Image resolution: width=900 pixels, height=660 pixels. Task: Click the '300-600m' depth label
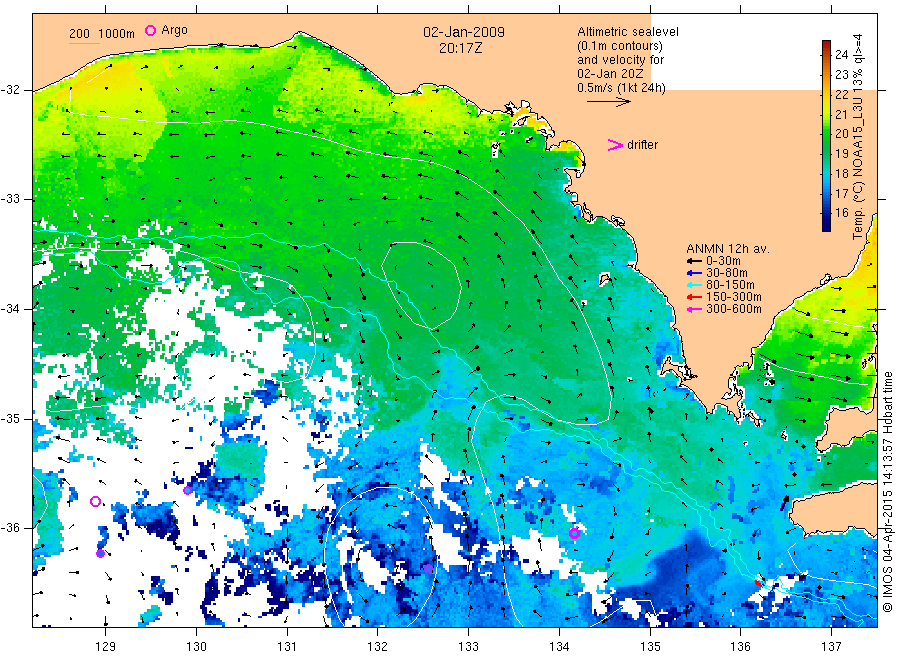734,309
